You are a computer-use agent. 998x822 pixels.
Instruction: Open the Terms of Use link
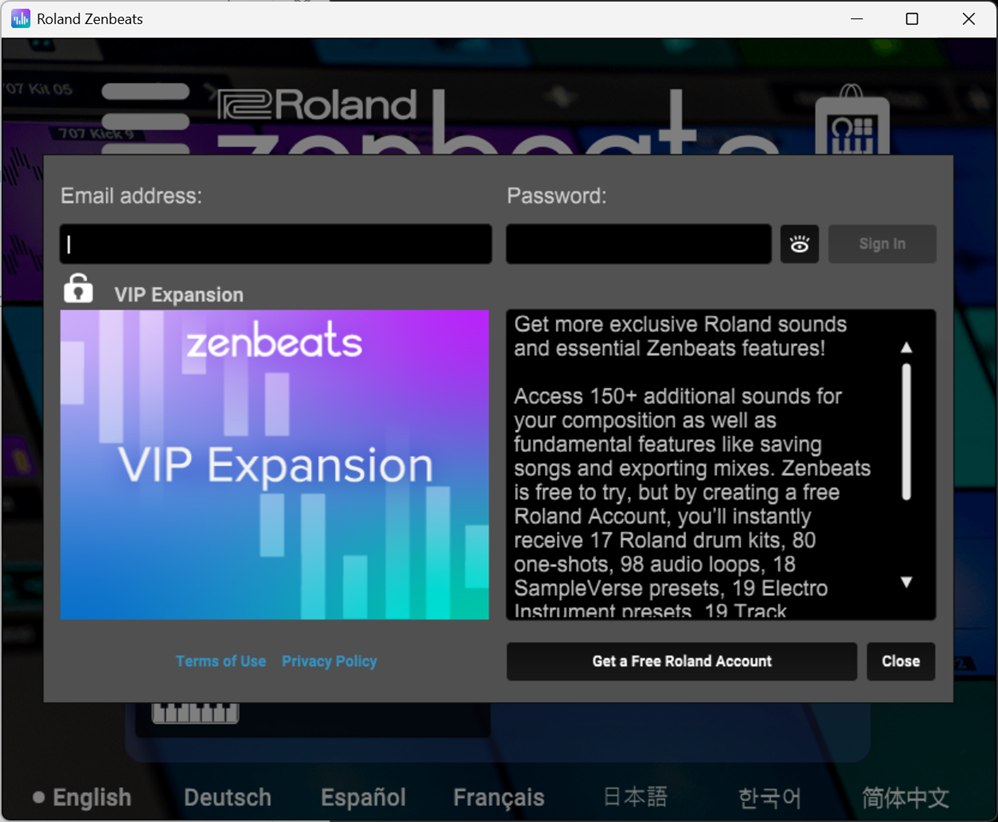click(x=221, y=662)
